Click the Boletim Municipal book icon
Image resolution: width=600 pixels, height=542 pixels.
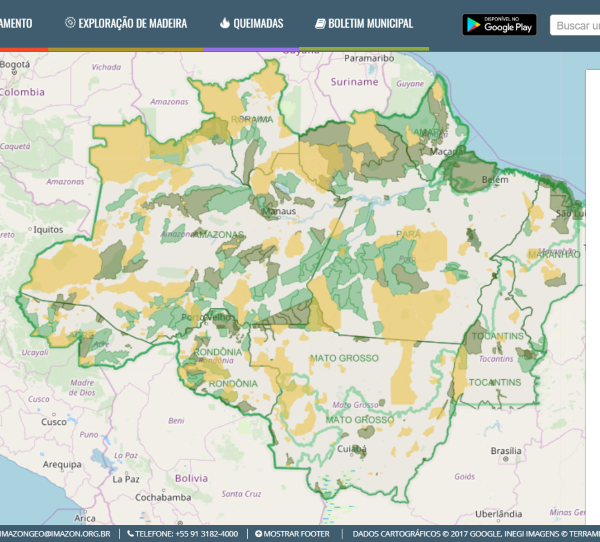pyautogui.click(x=320, y=23)
